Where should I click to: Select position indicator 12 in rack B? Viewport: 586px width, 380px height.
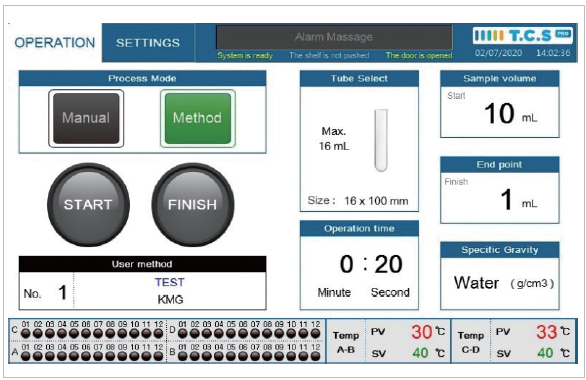click(x=316, y=356)
